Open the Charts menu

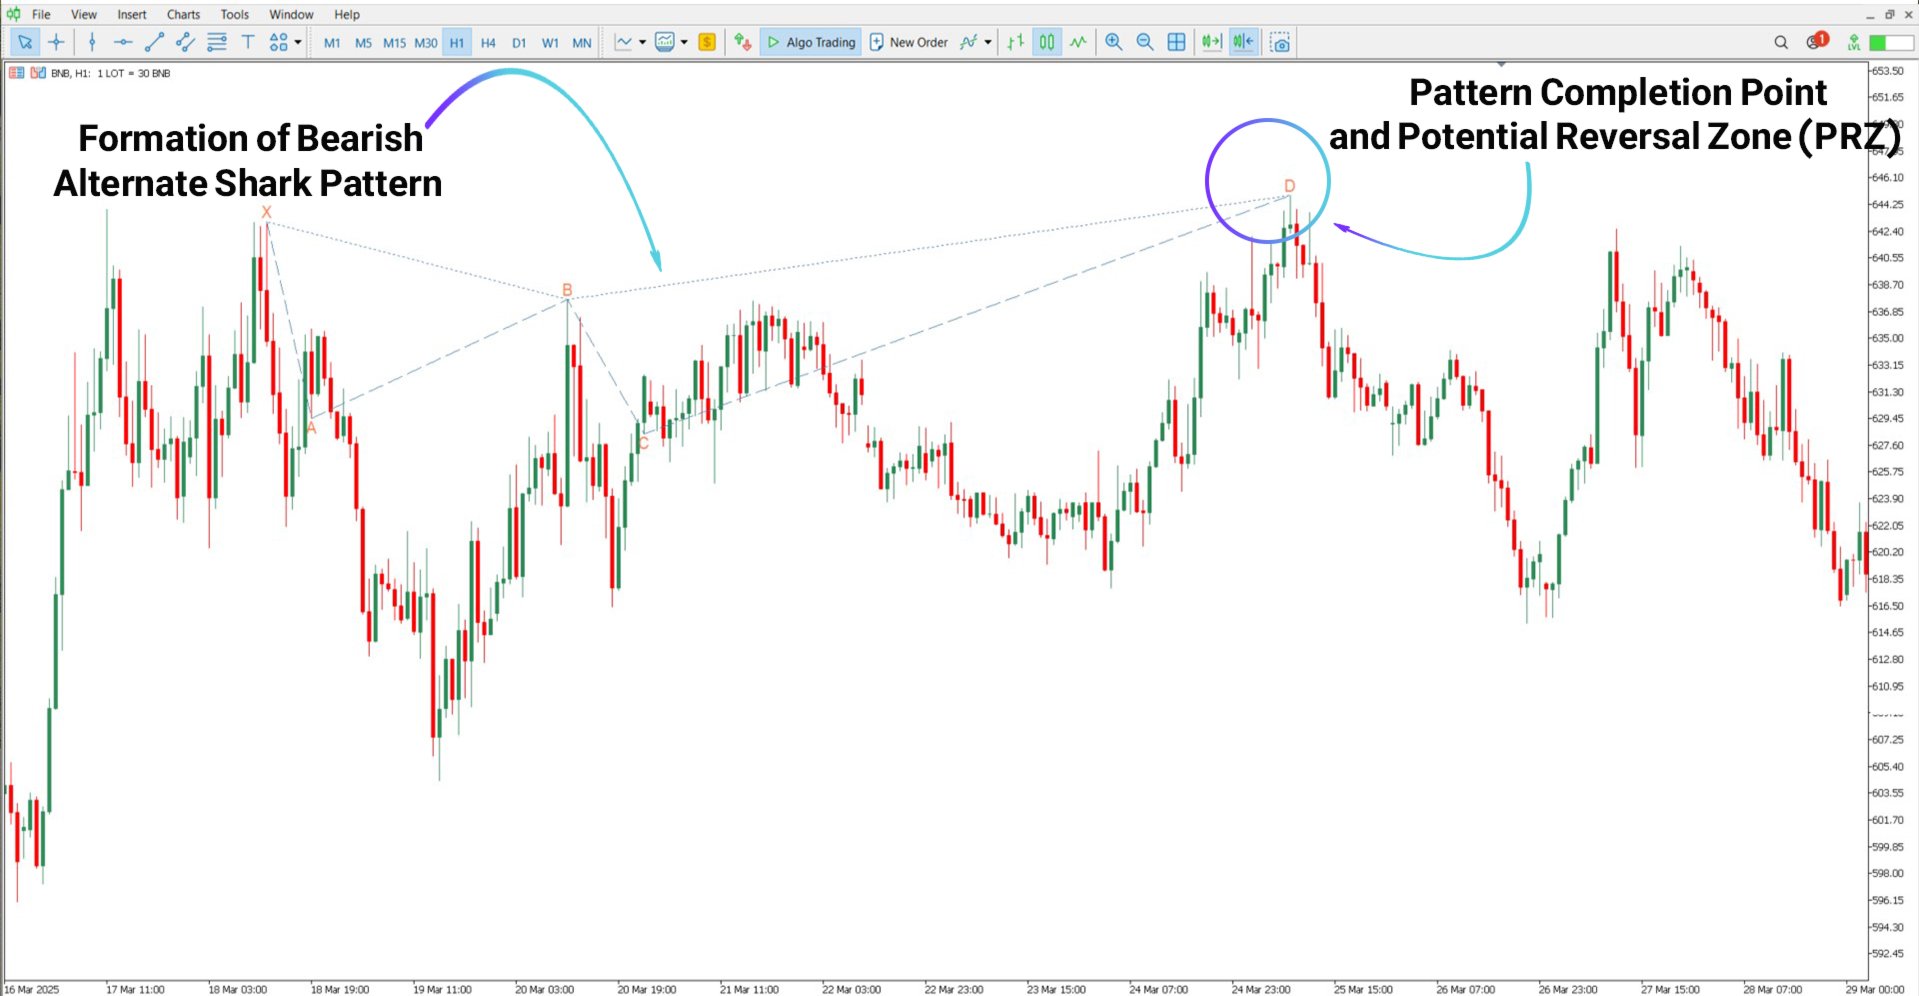[x=183, y=14]
